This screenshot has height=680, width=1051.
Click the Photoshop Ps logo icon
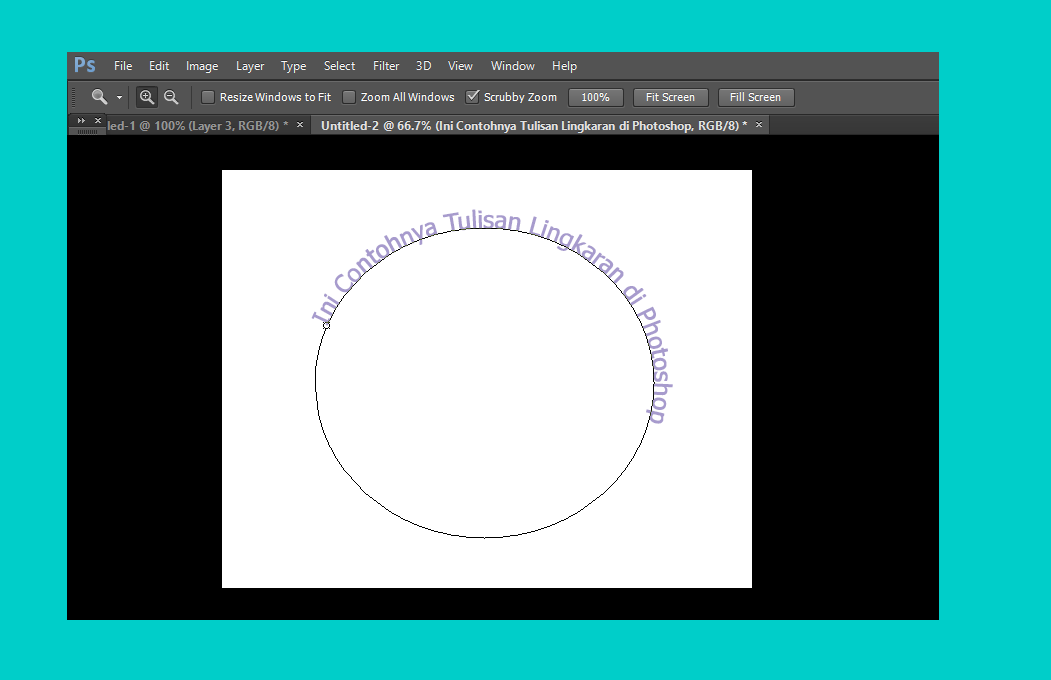[x=84, y=66]
